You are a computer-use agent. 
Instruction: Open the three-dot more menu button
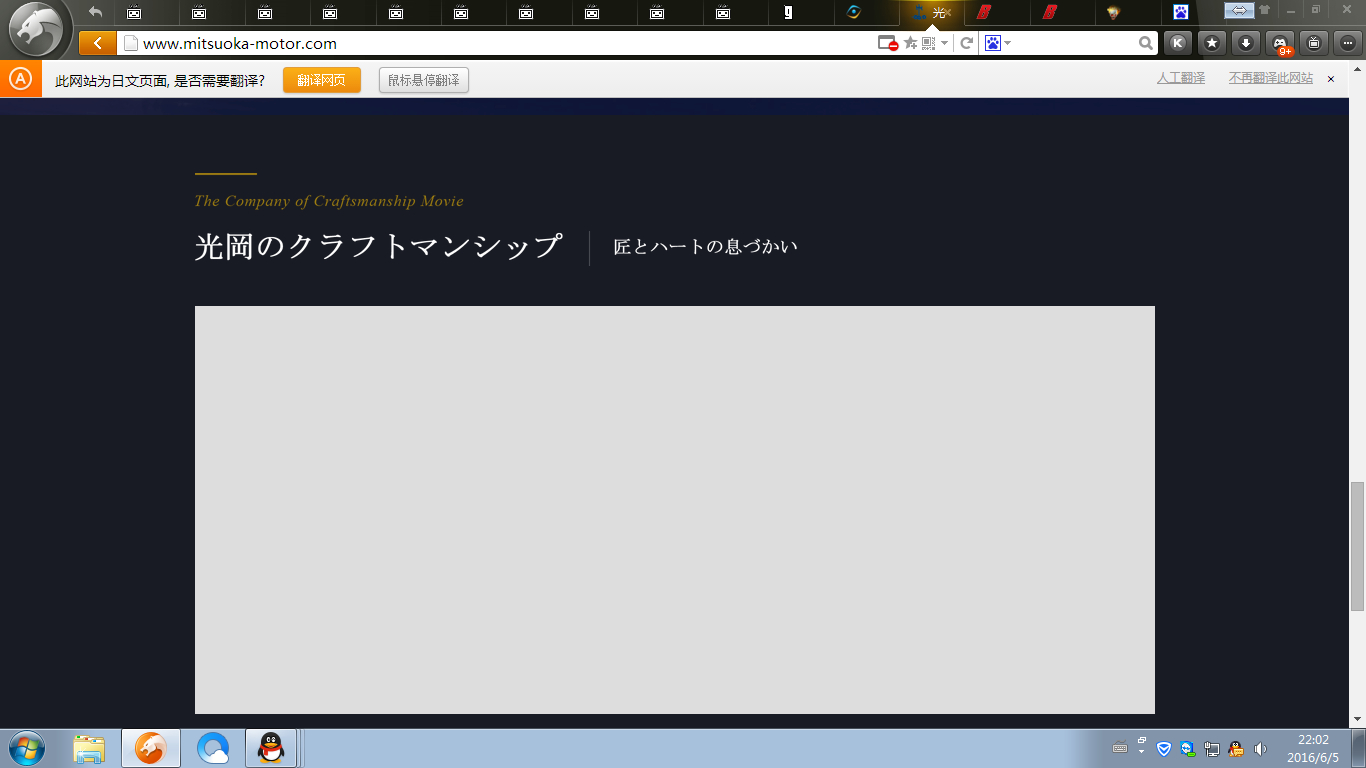(1348, 43)
